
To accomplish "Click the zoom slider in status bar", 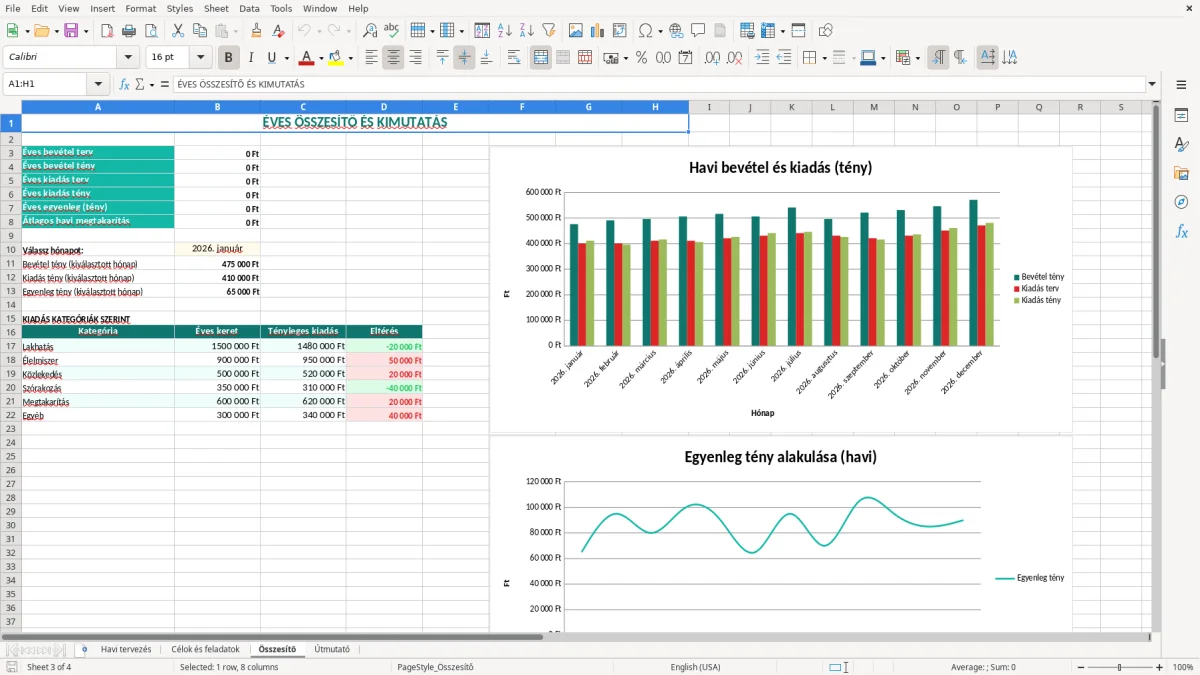I will click(1119, 667).
